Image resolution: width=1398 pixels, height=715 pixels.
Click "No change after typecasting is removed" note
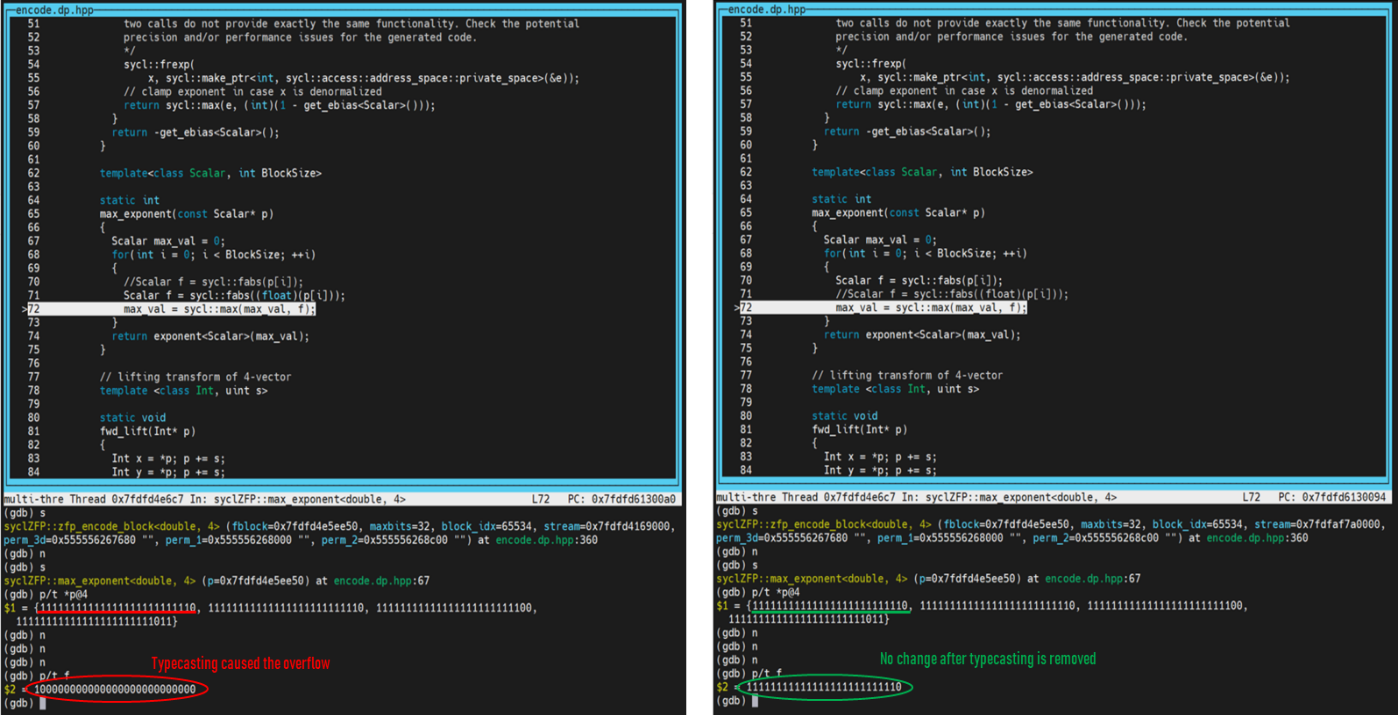click(x=987, y=659)
